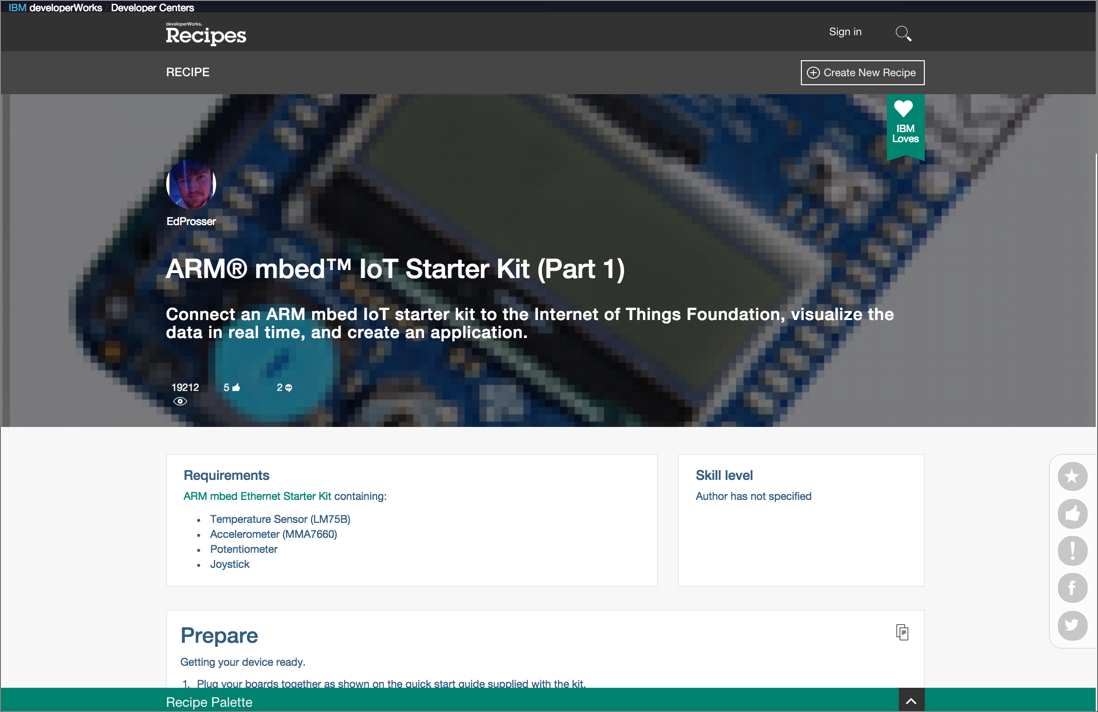1098x712 pixels.
Task: Click the Prepare section heading
Action: click(x=219, y=635)
